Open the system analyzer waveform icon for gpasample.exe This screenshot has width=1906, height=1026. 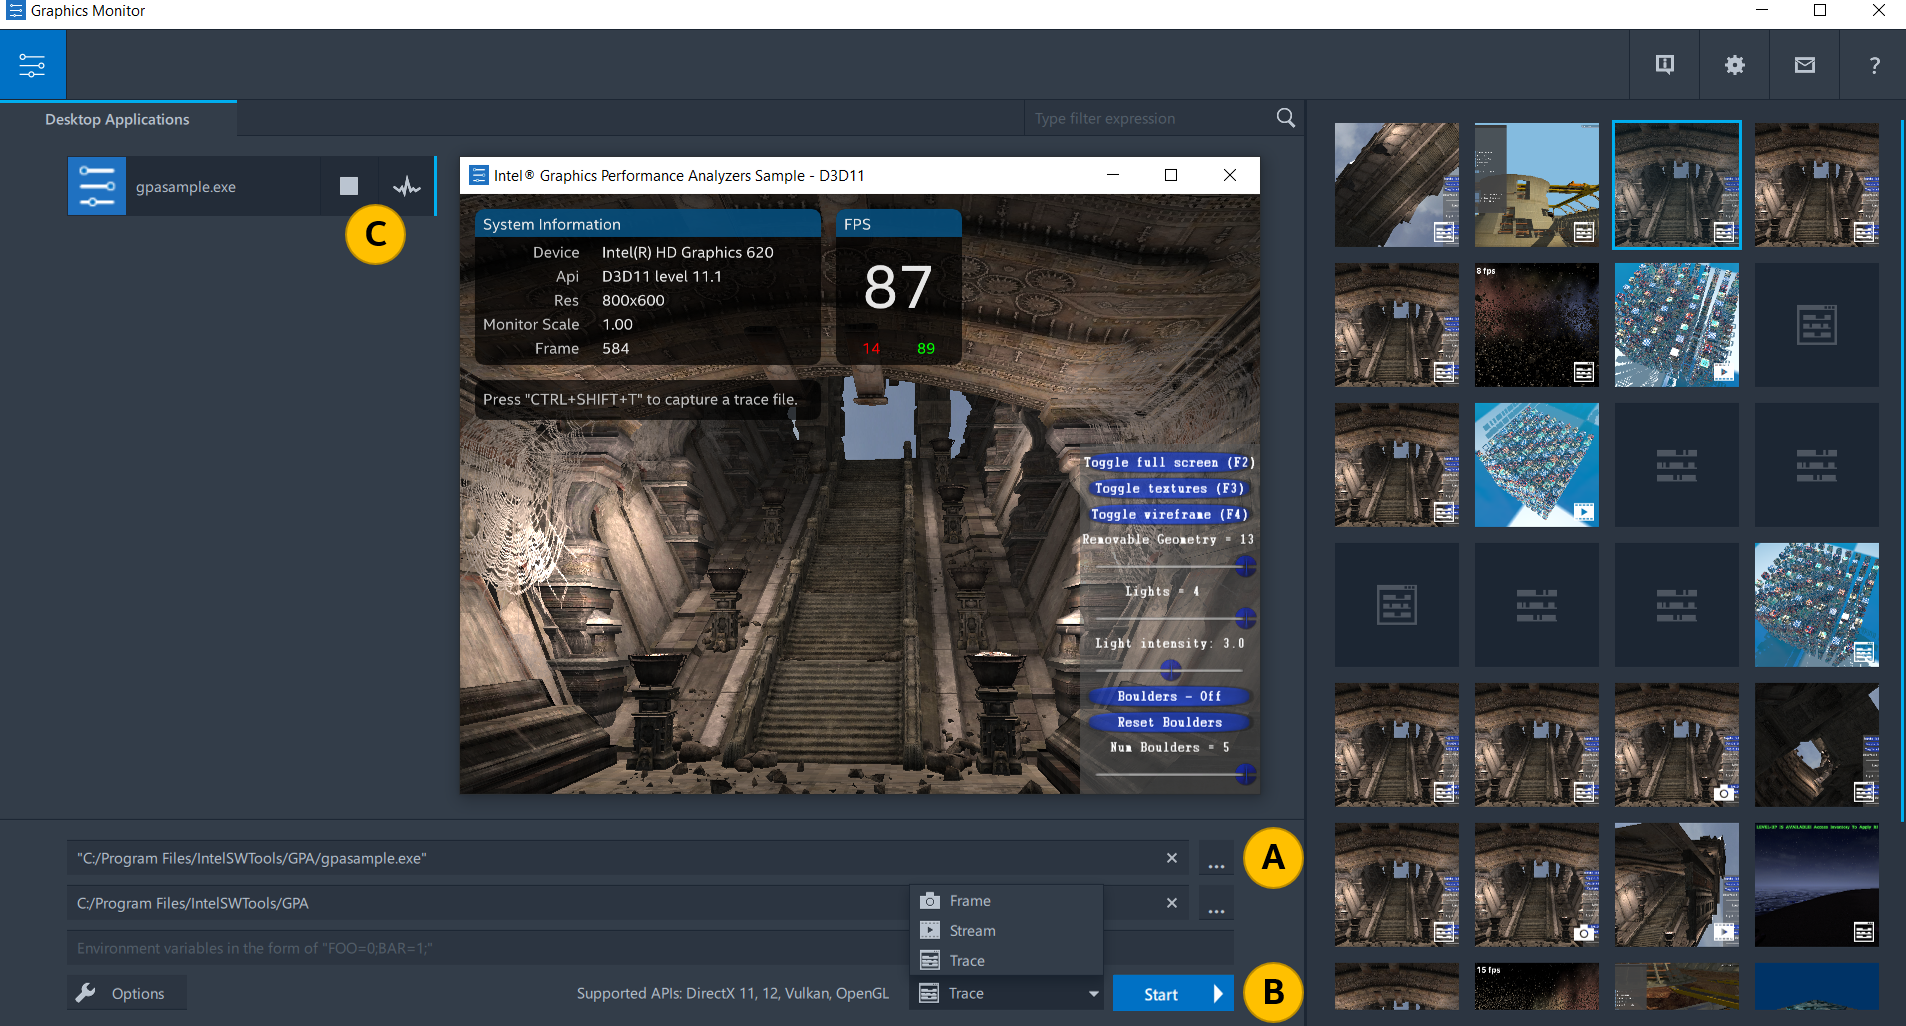tap(406, 186)
